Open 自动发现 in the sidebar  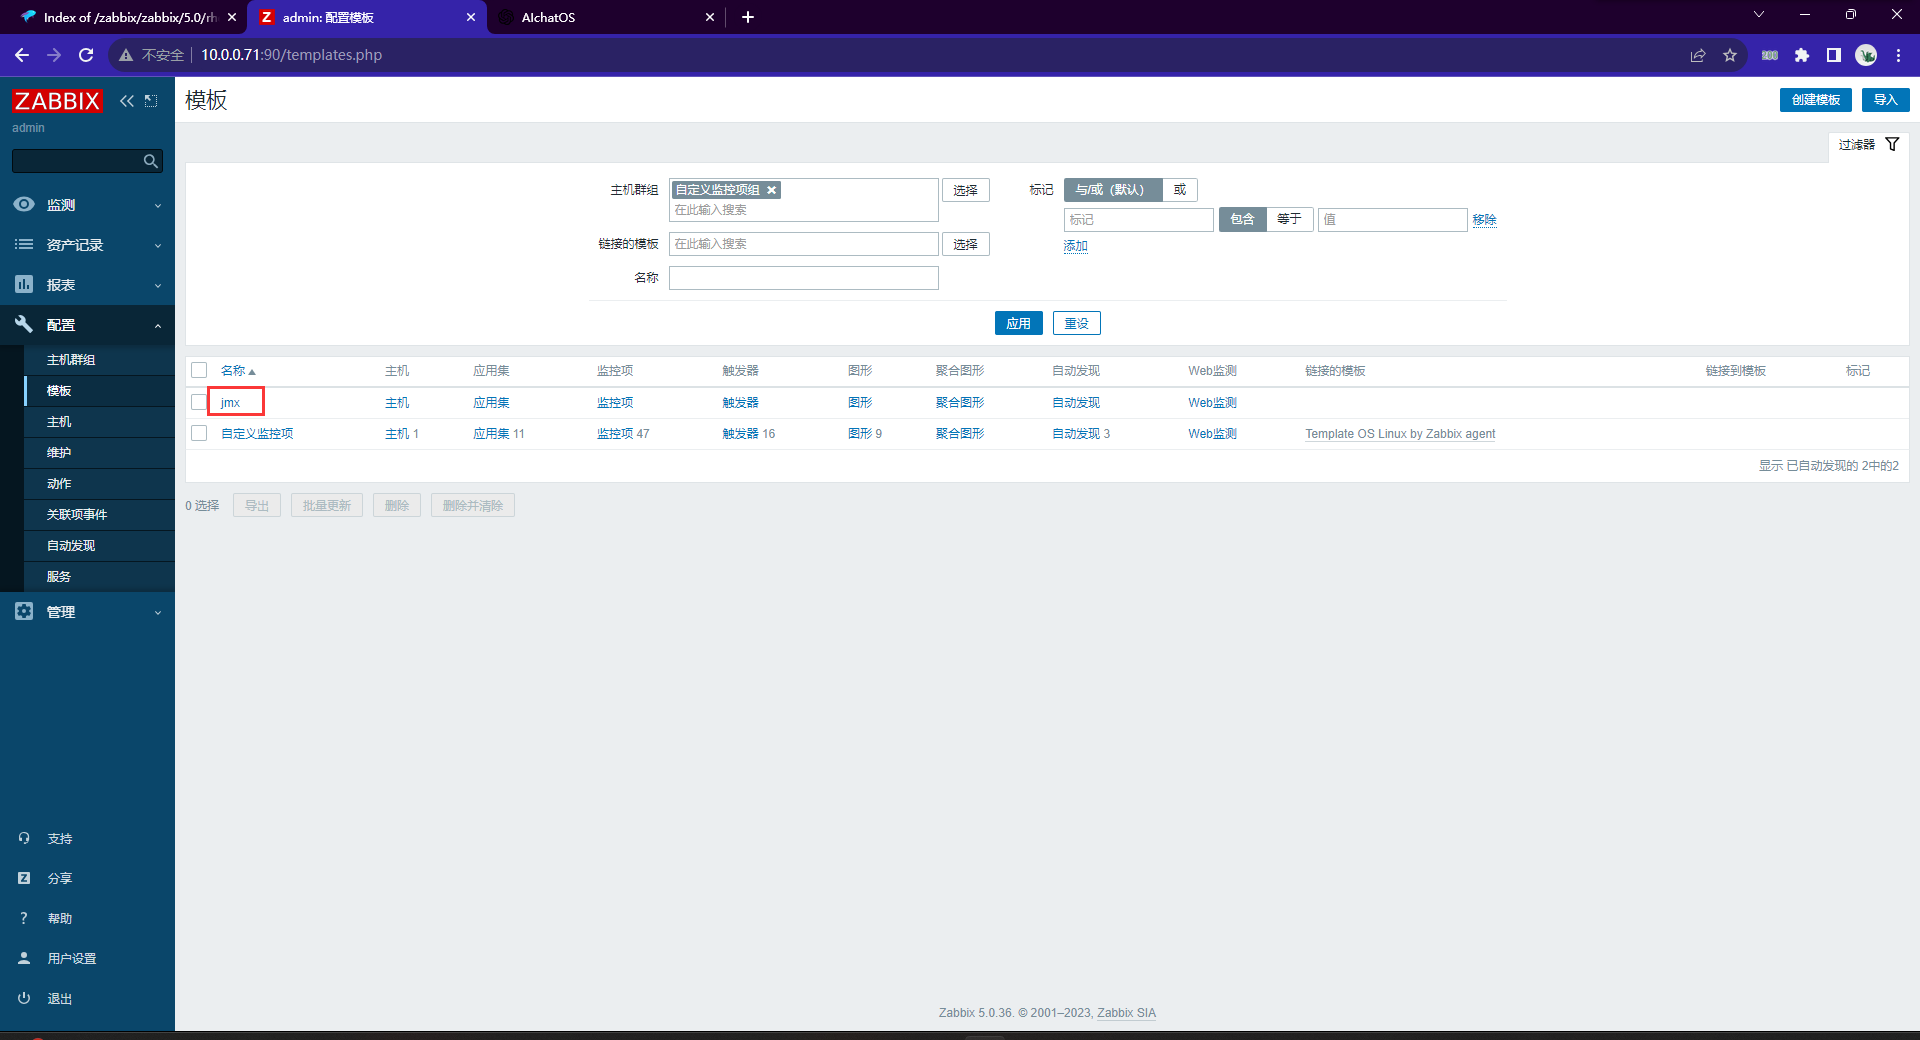(x=71, y=546)
